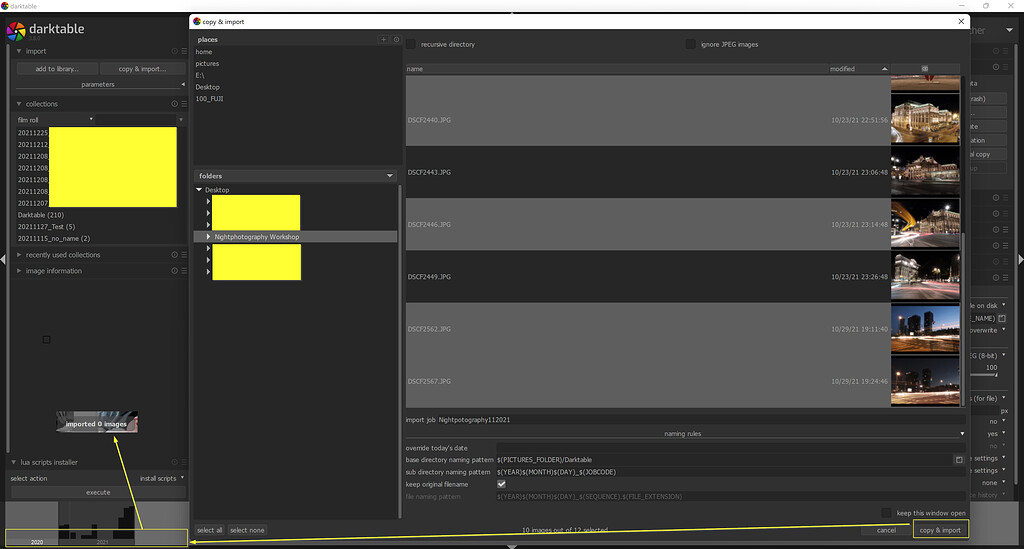Viewport: 1024px width, 549px height.
Task: Collapse the Desktop folder tree node
Action: click(199, 190)
